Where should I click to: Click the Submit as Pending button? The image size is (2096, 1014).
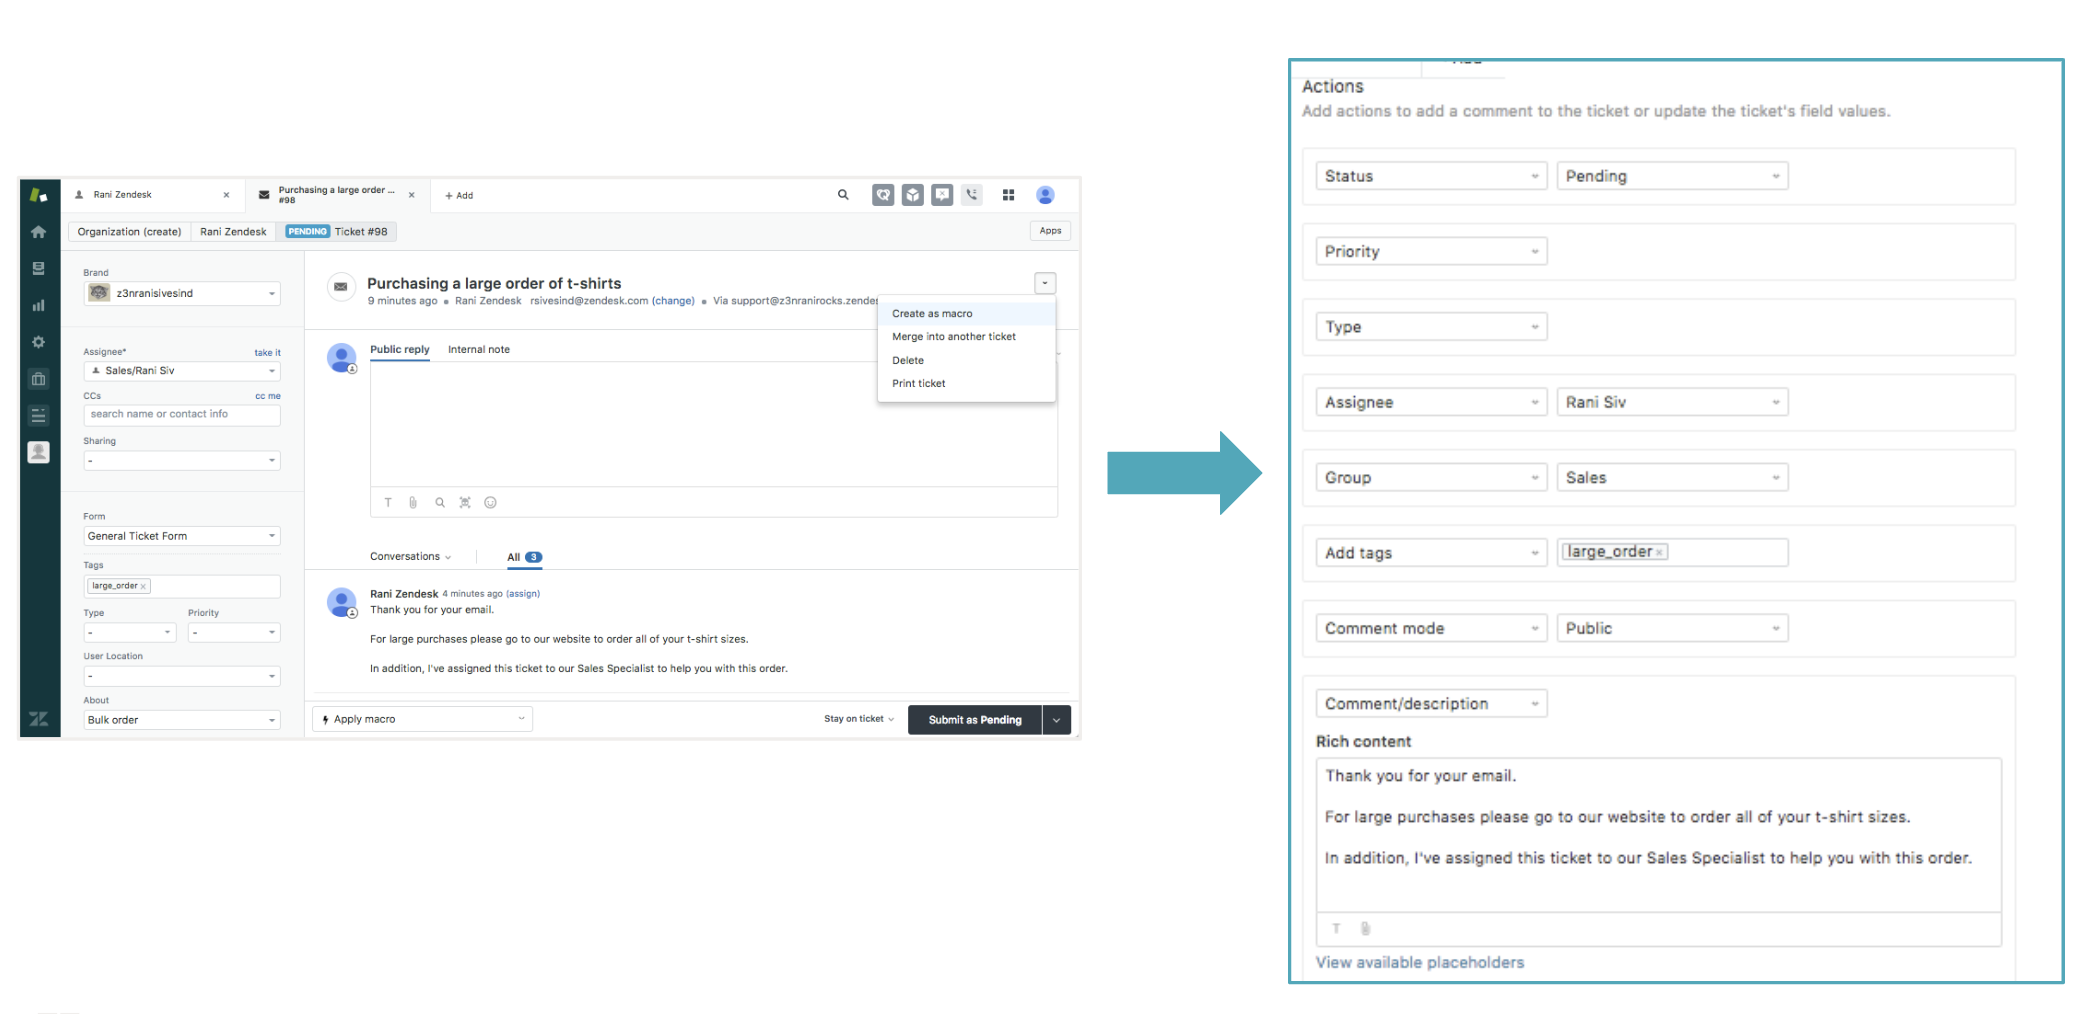pos(974,720)
